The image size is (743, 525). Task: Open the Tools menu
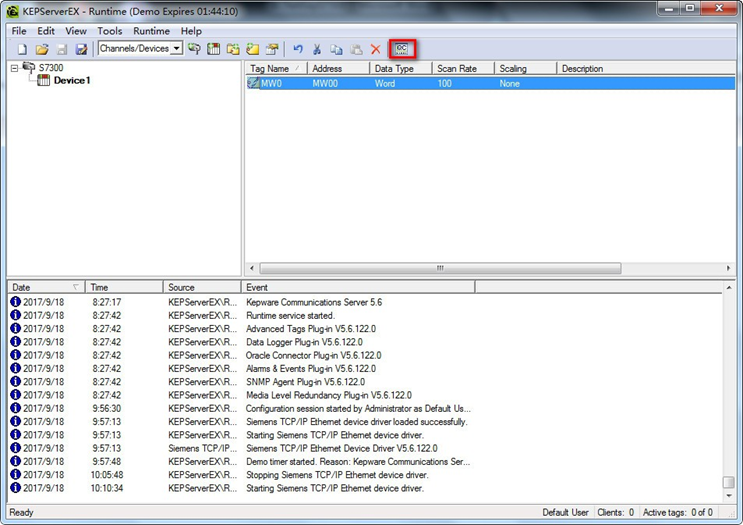tap(110, 31)
